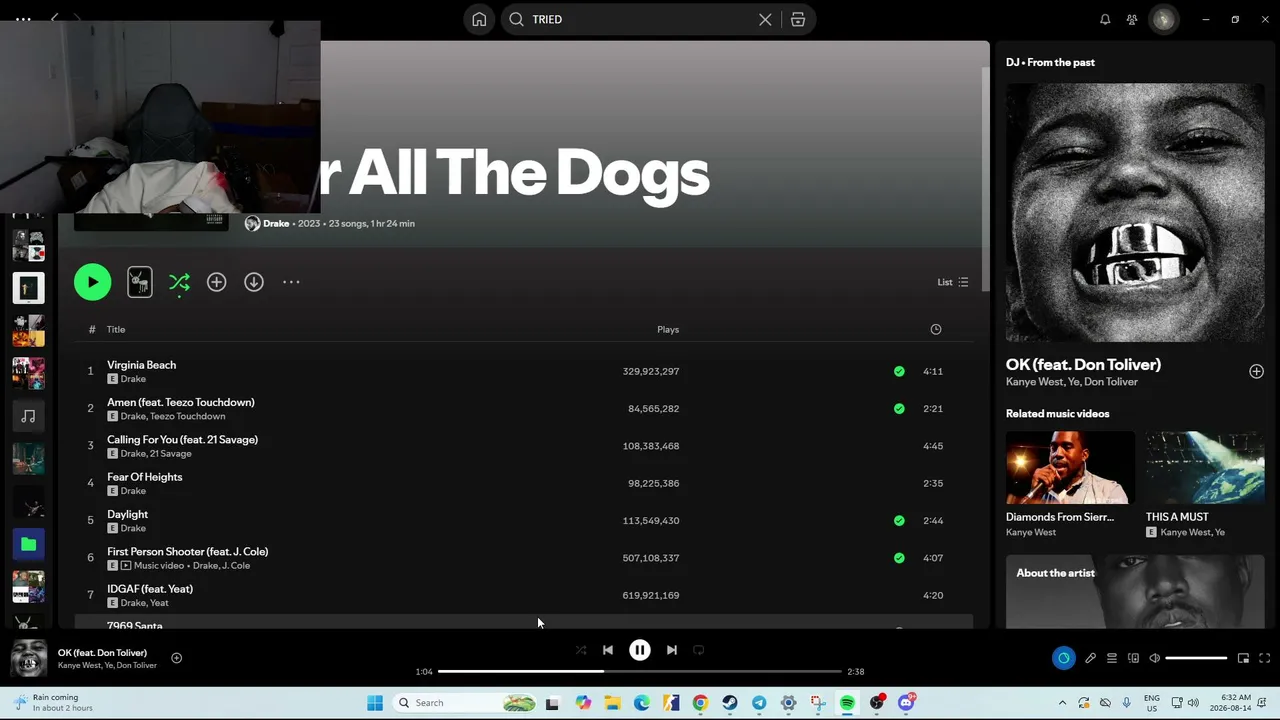Click the search field containing TRIED
This screenshot has height=720, width=1280.
pos(640,19)
